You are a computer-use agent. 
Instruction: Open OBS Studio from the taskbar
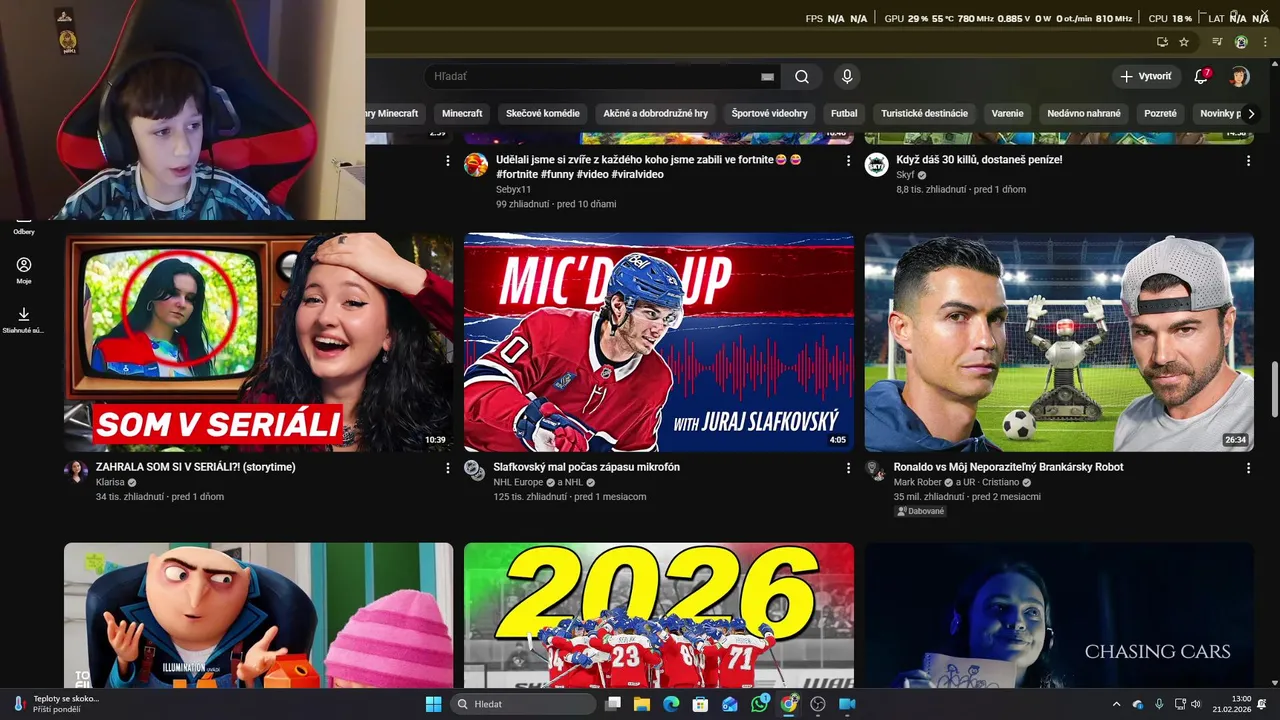818,704
